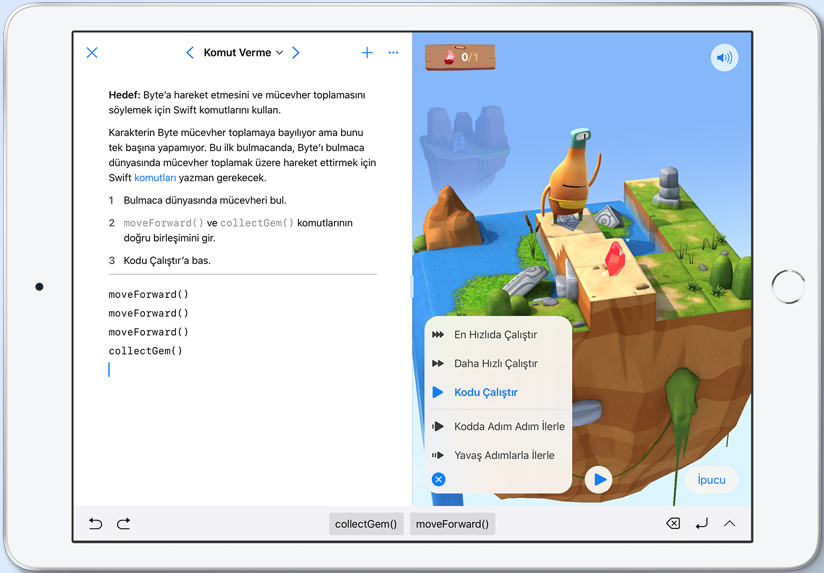Go to the previous page arrow
Viewport: 824px width, 573px height.
190,53
